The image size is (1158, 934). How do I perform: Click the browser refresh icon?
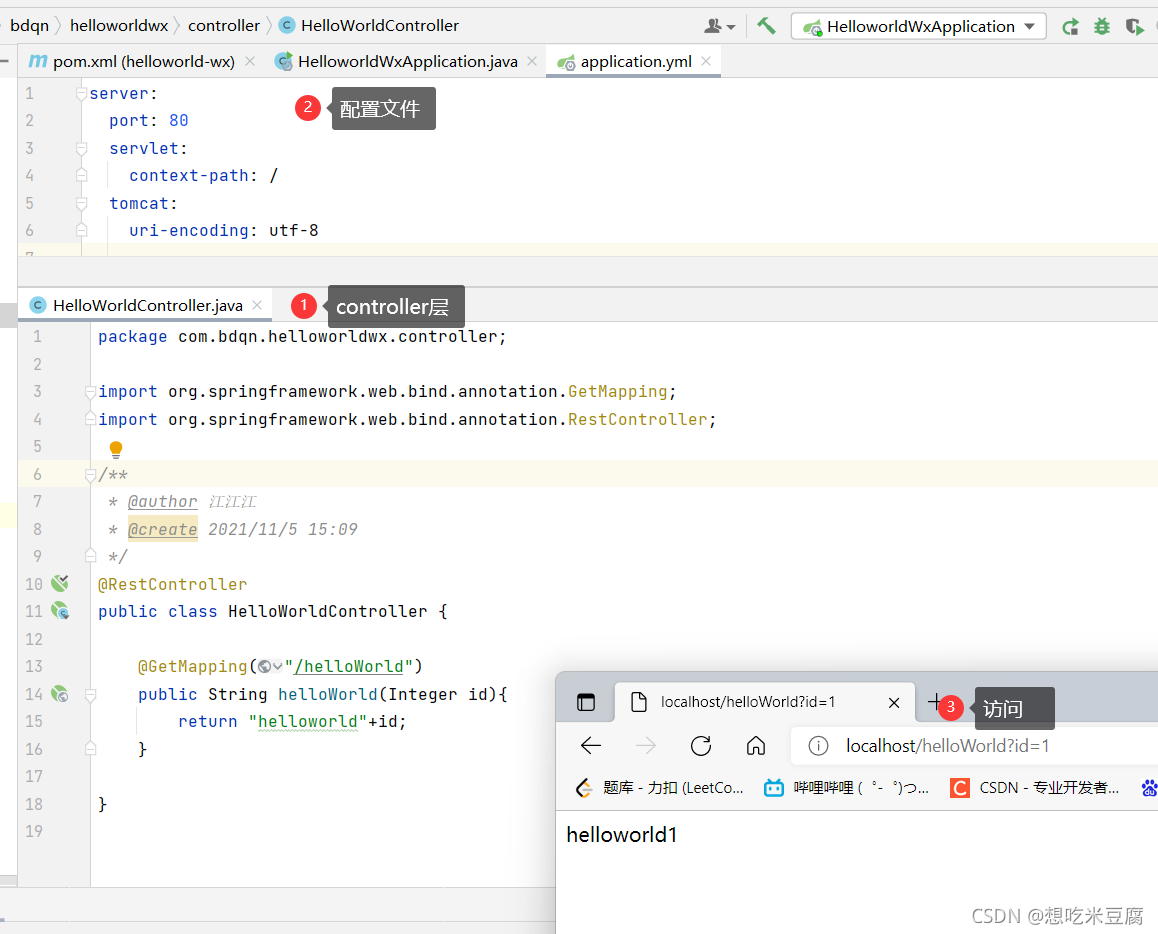[x=701, y=746]
